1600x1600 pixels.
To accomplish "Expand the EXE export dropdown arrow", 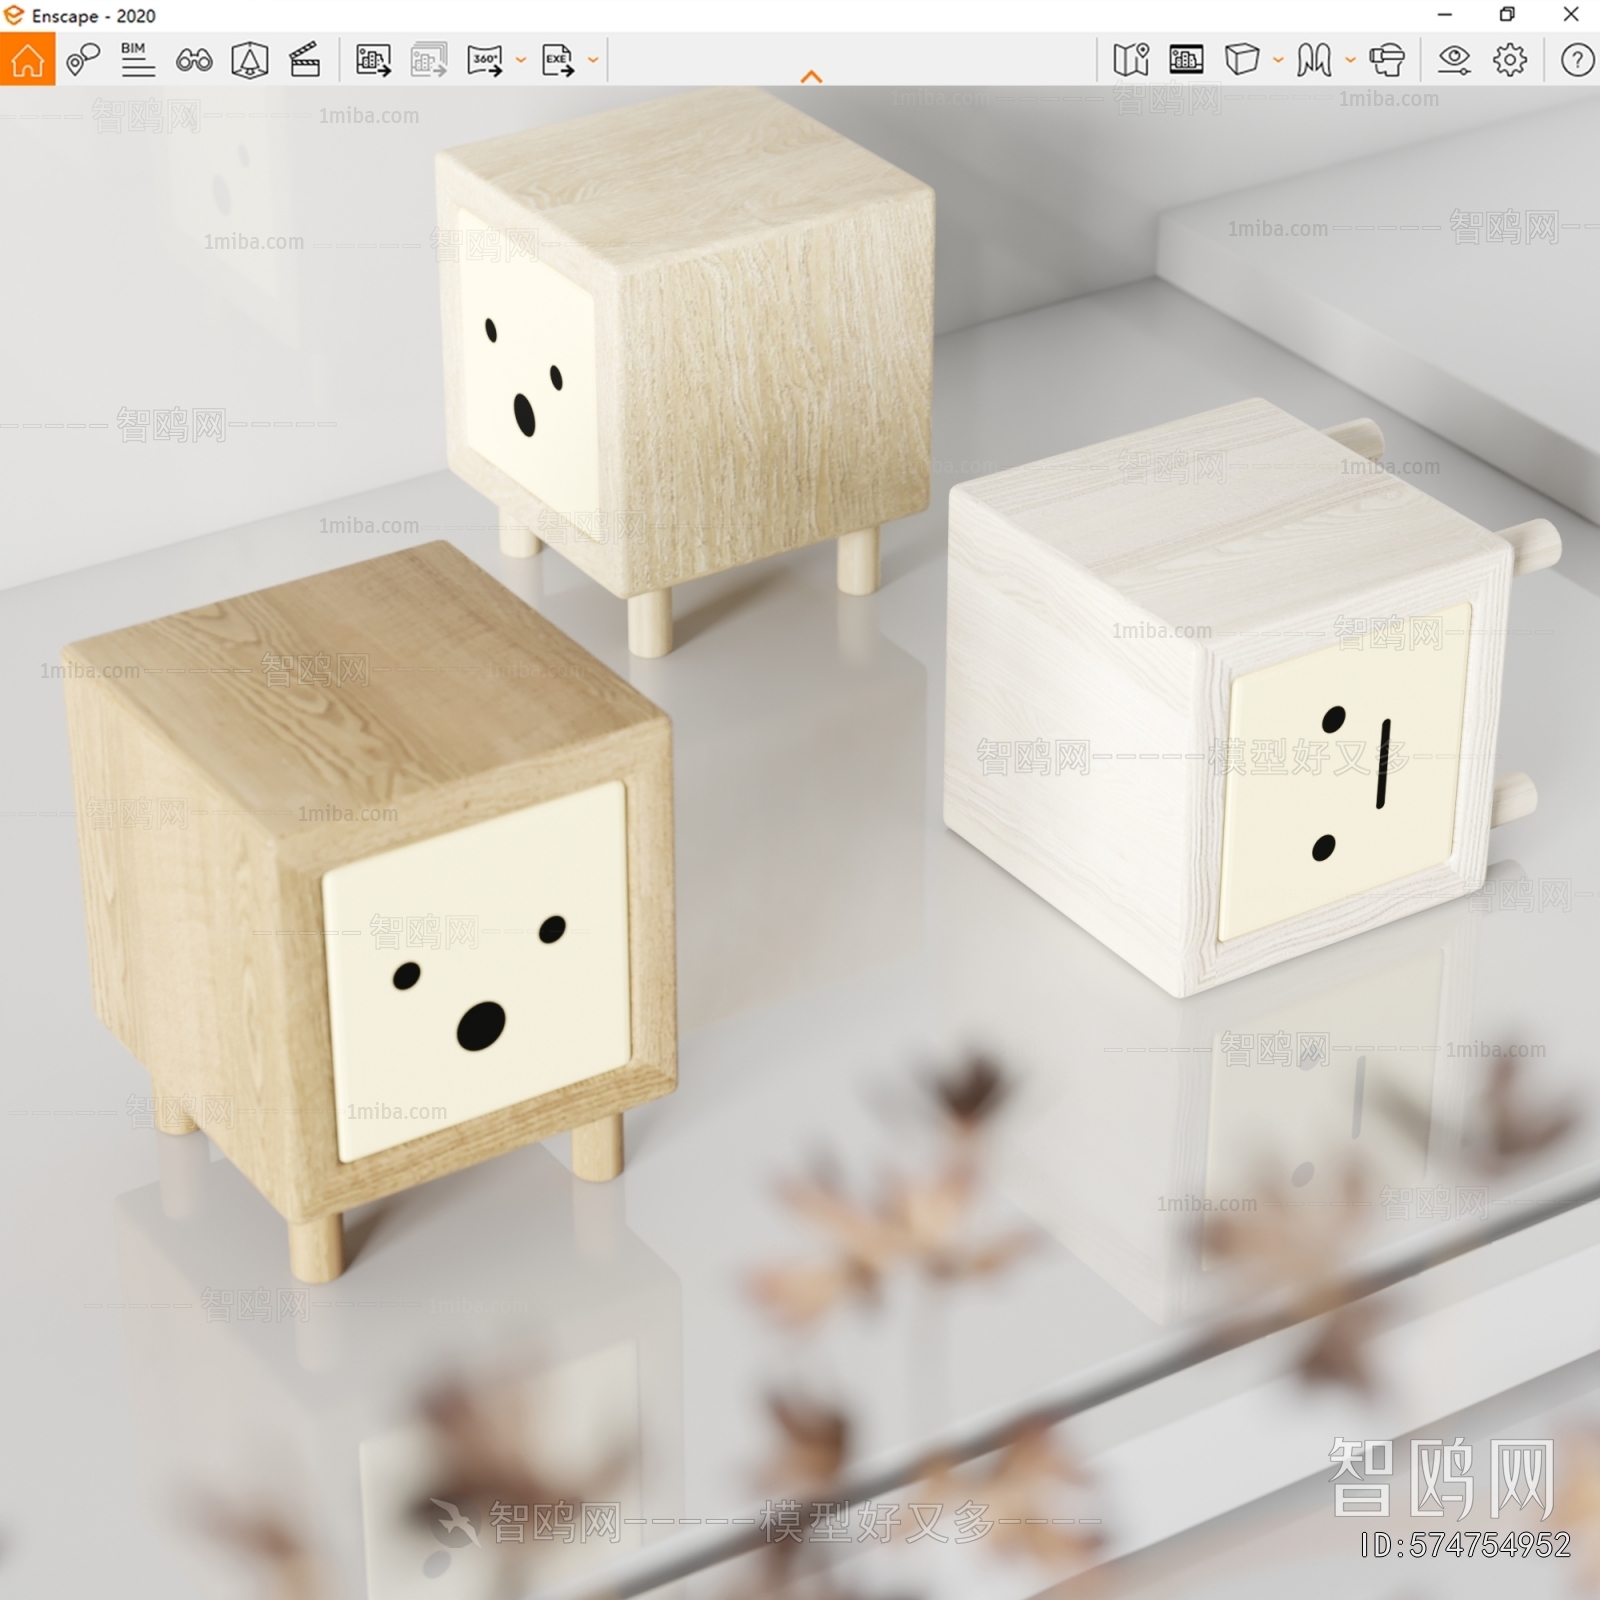I will (x=593, y=60).
